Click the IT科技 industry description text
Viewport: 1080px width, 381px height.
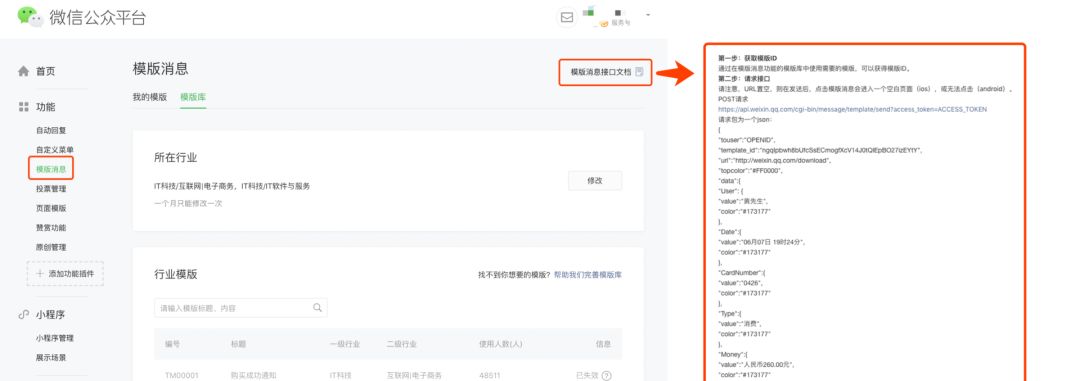tap(232, 186)
